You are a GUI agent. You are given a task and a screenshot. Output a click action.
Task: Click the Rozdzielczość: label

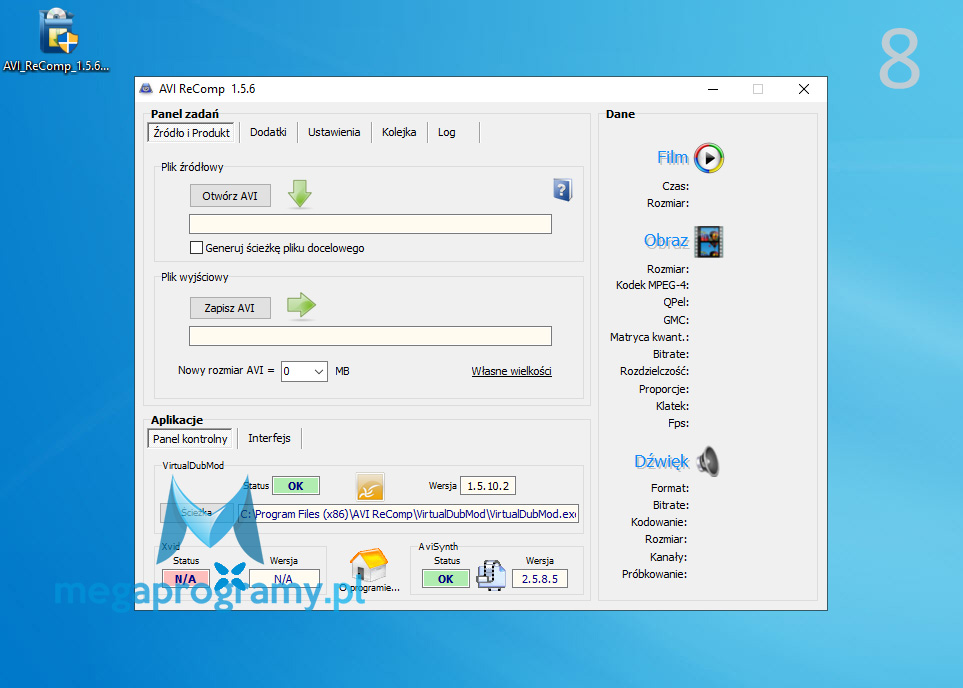[654, 371]
